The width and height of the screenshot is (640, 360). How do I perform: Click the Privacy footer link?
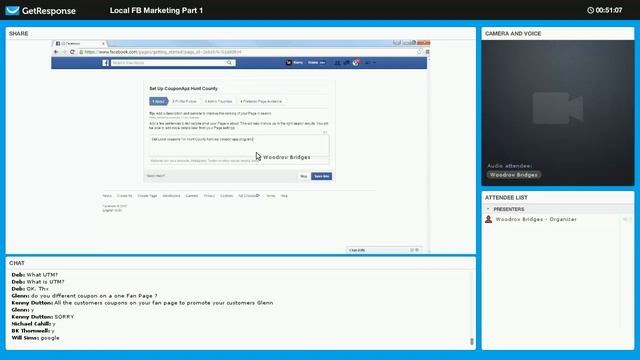[209, 196]
